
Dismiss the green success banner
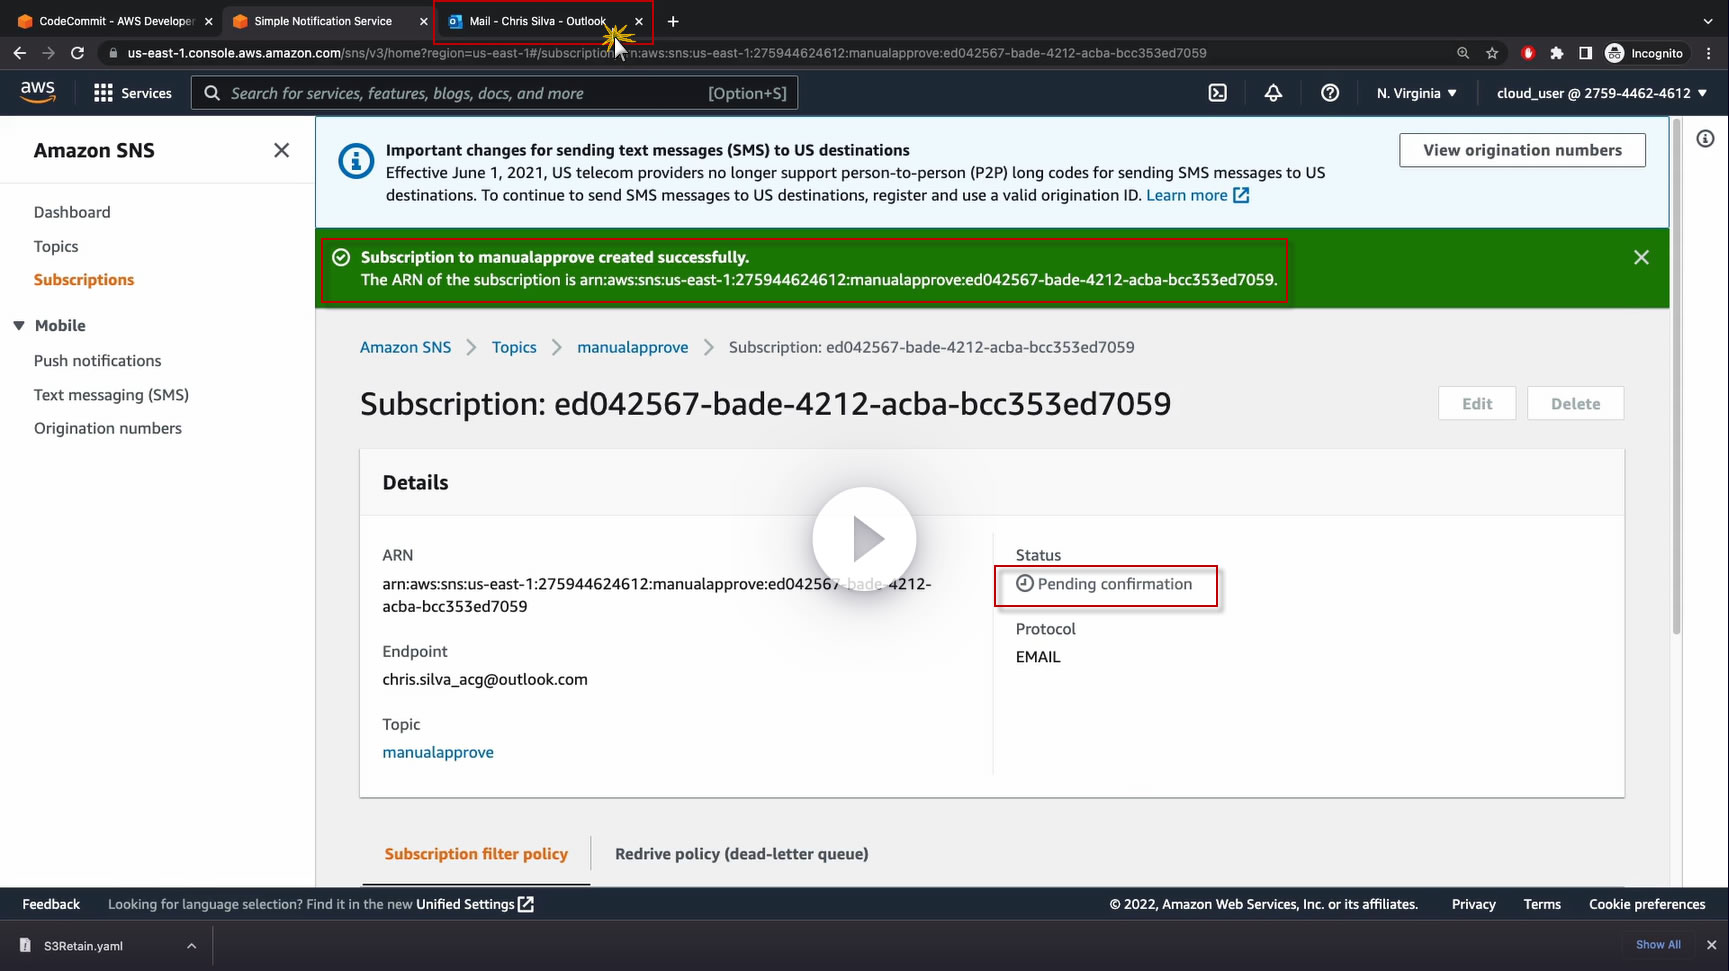(x=1641, y=257)
